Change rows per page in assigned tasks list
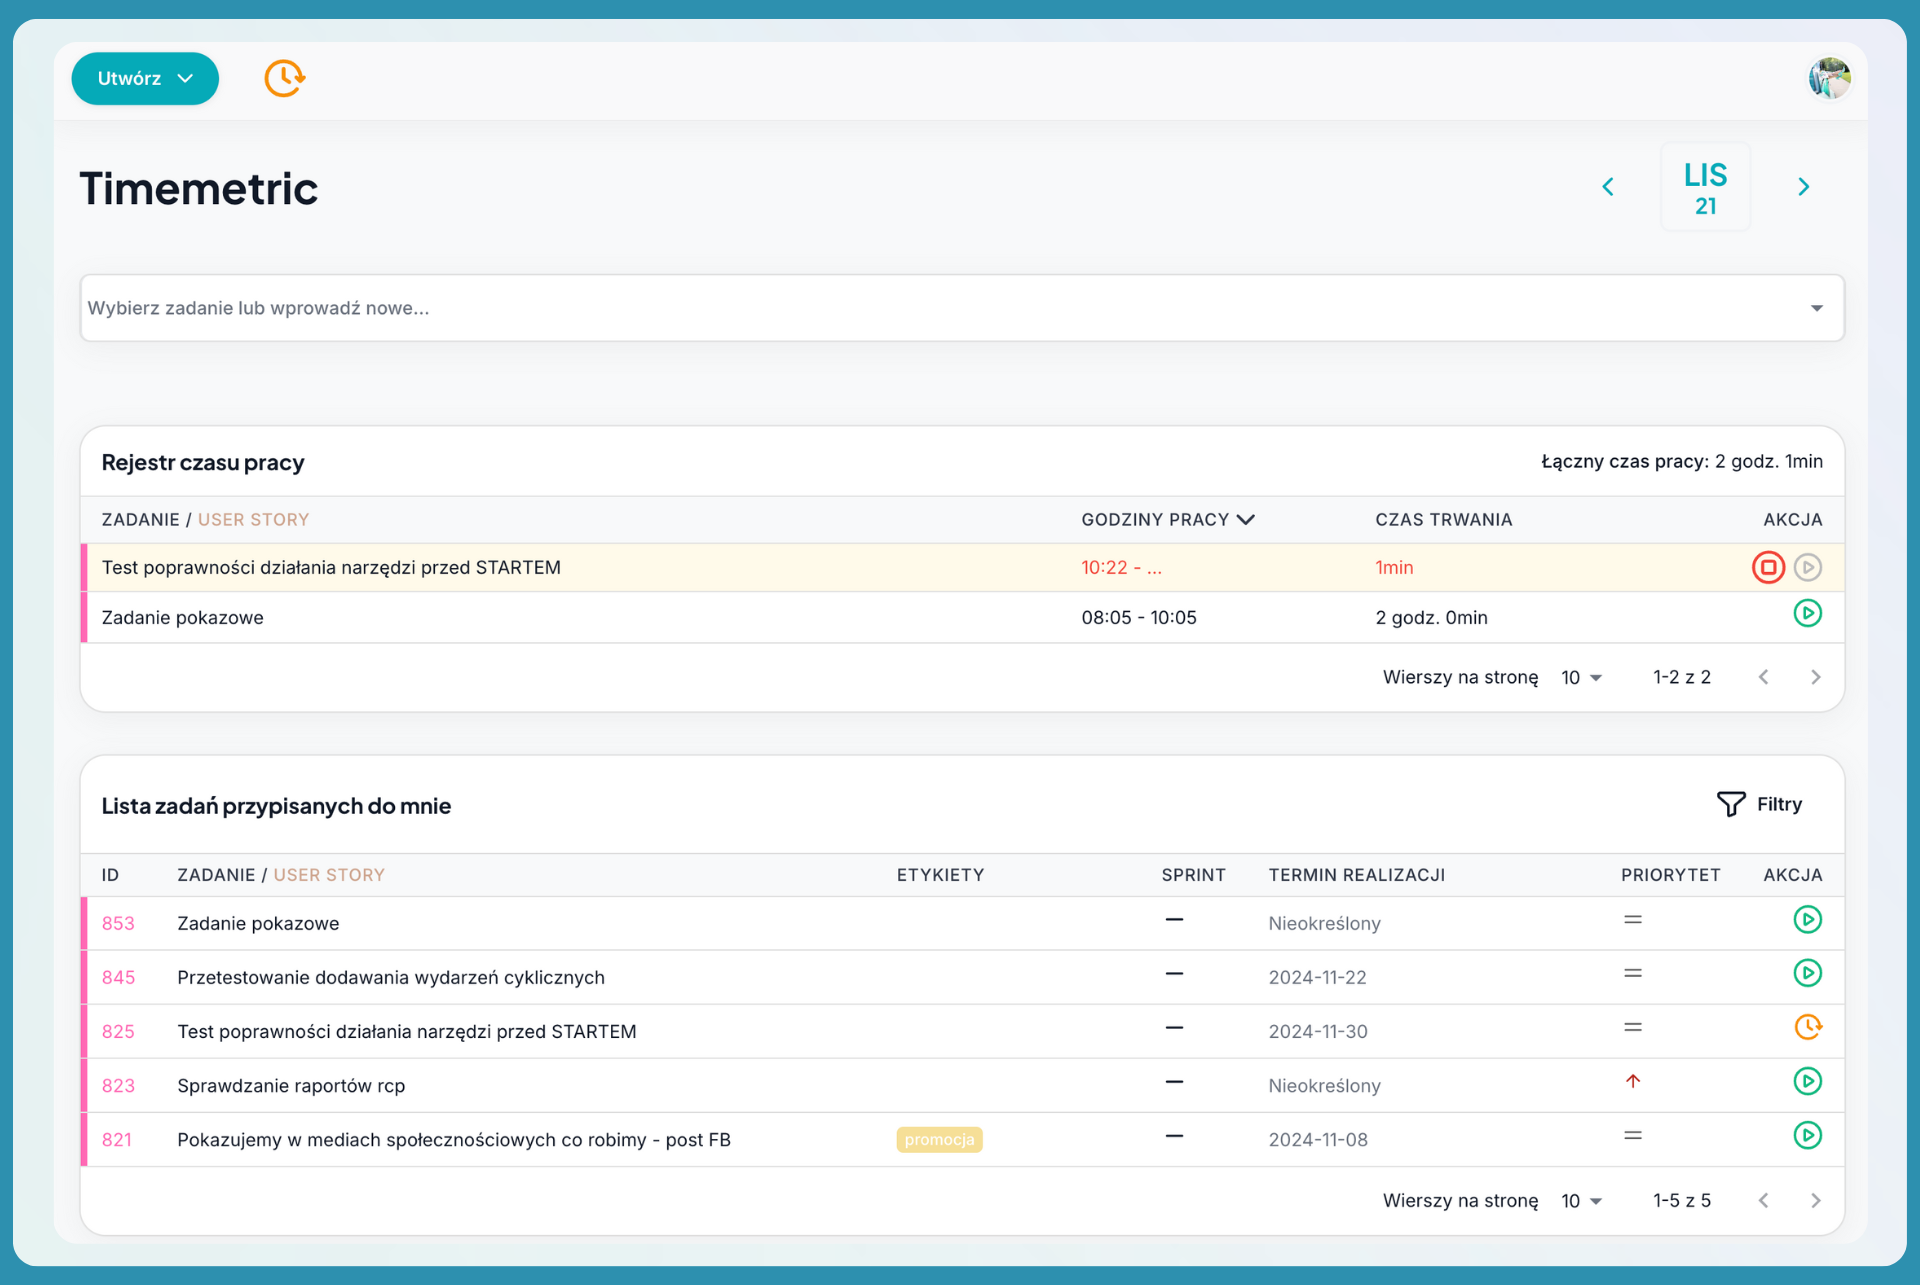The width and height of the screenshot is (1920, 1285). [x=1581, y=1200]
